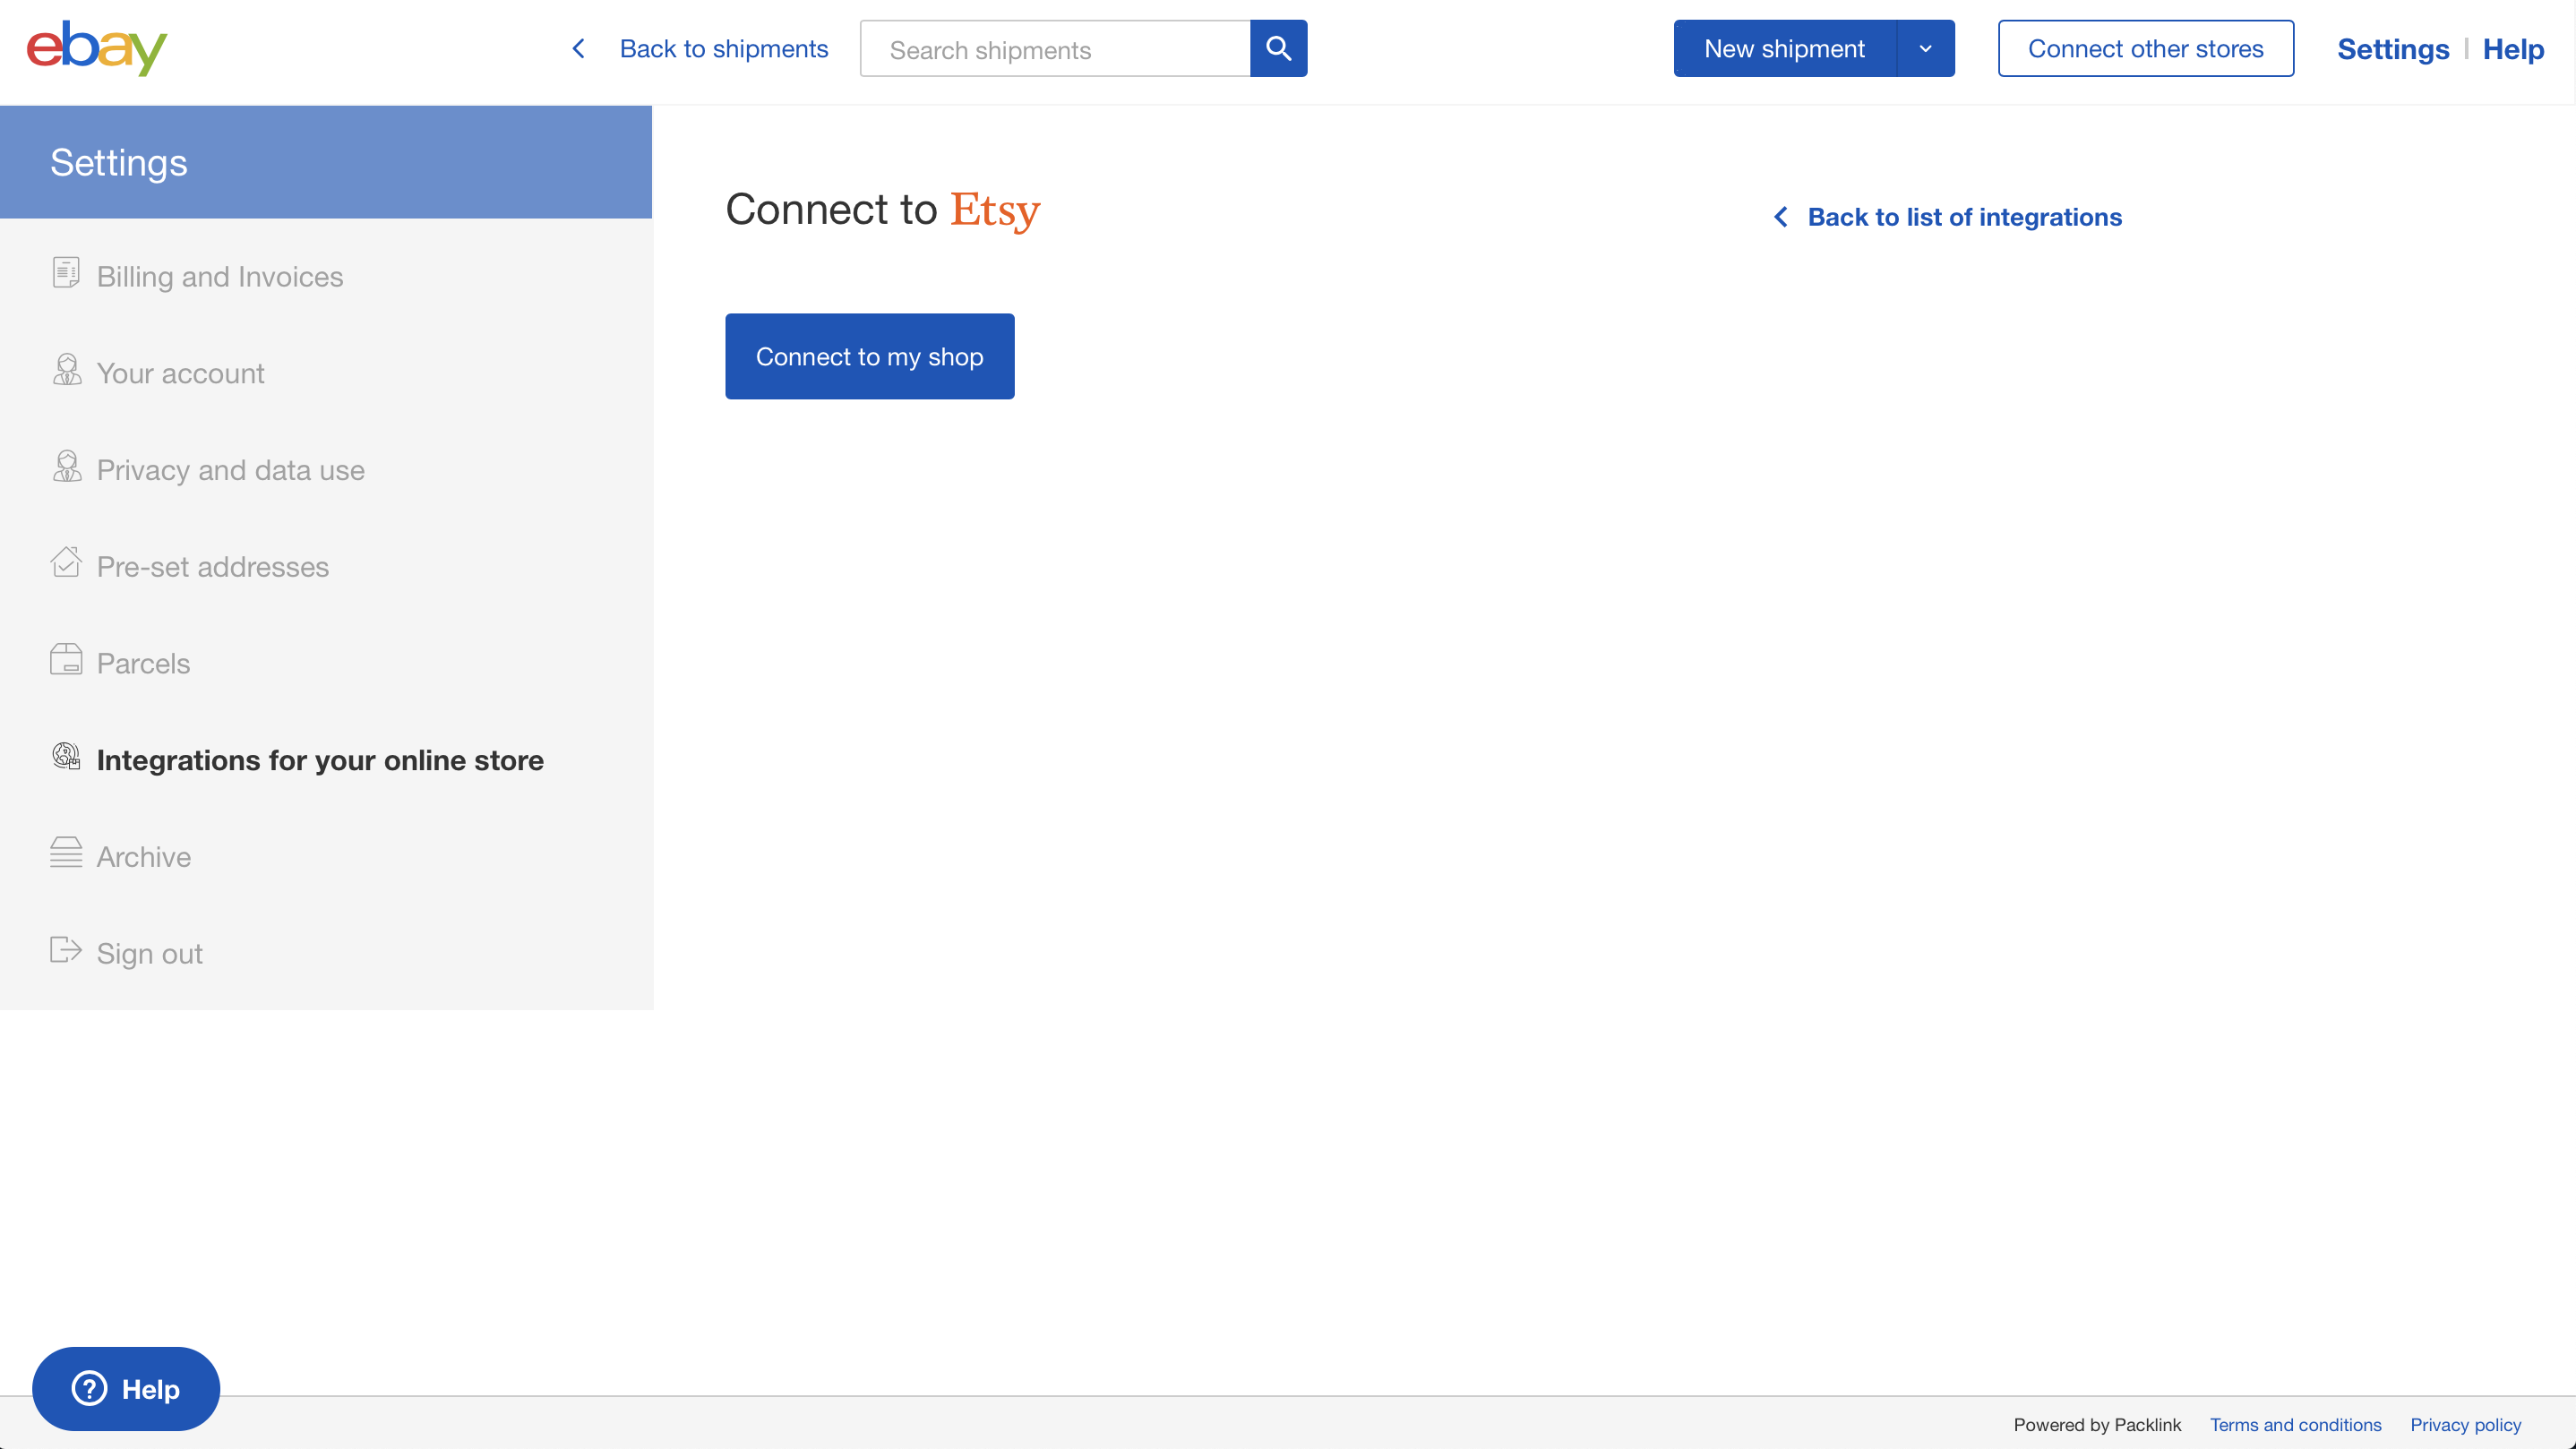Viewport: 2576px width, 1449px height.
Task: Click the Your account person icon
Action: 66,370
